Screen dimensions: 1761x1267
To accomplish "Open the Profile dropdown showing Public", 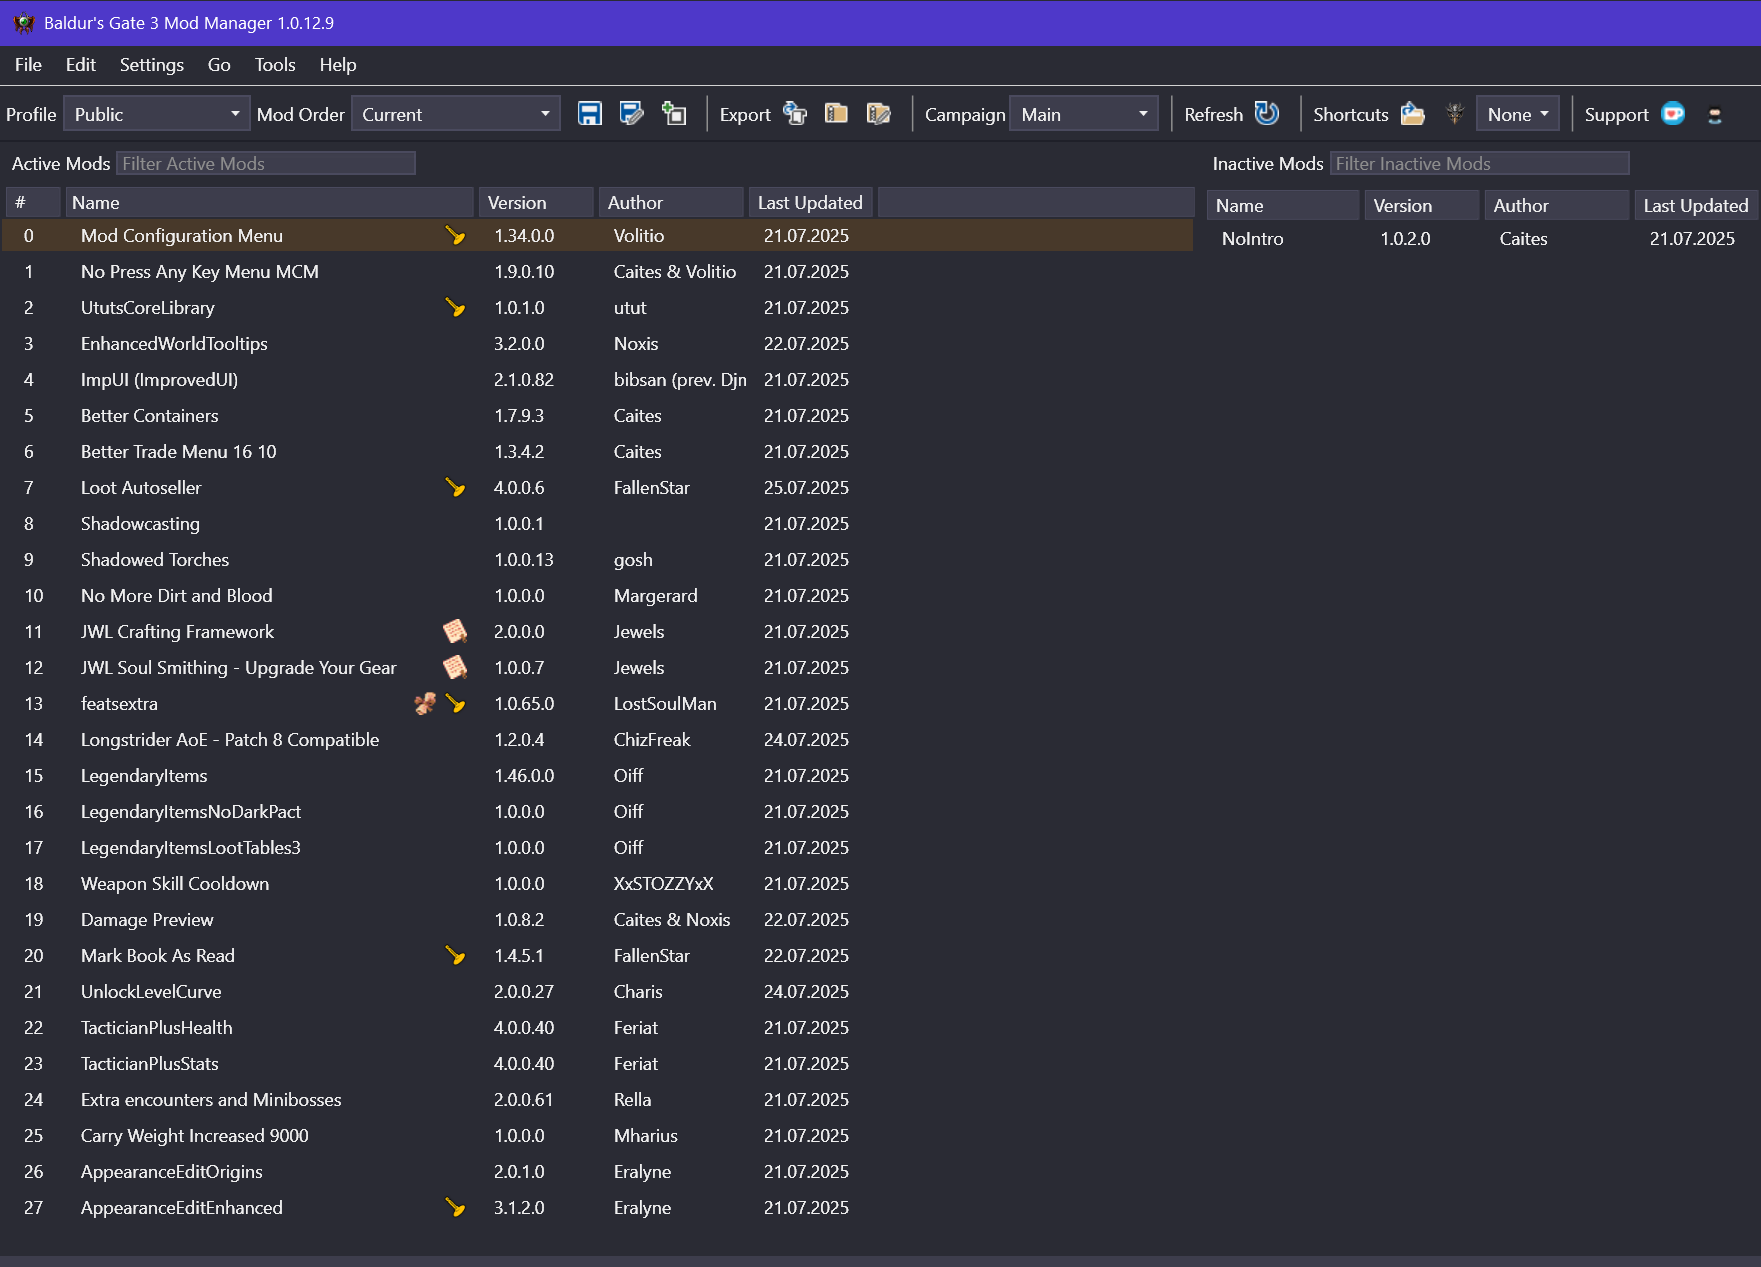I will pos(157,114).
